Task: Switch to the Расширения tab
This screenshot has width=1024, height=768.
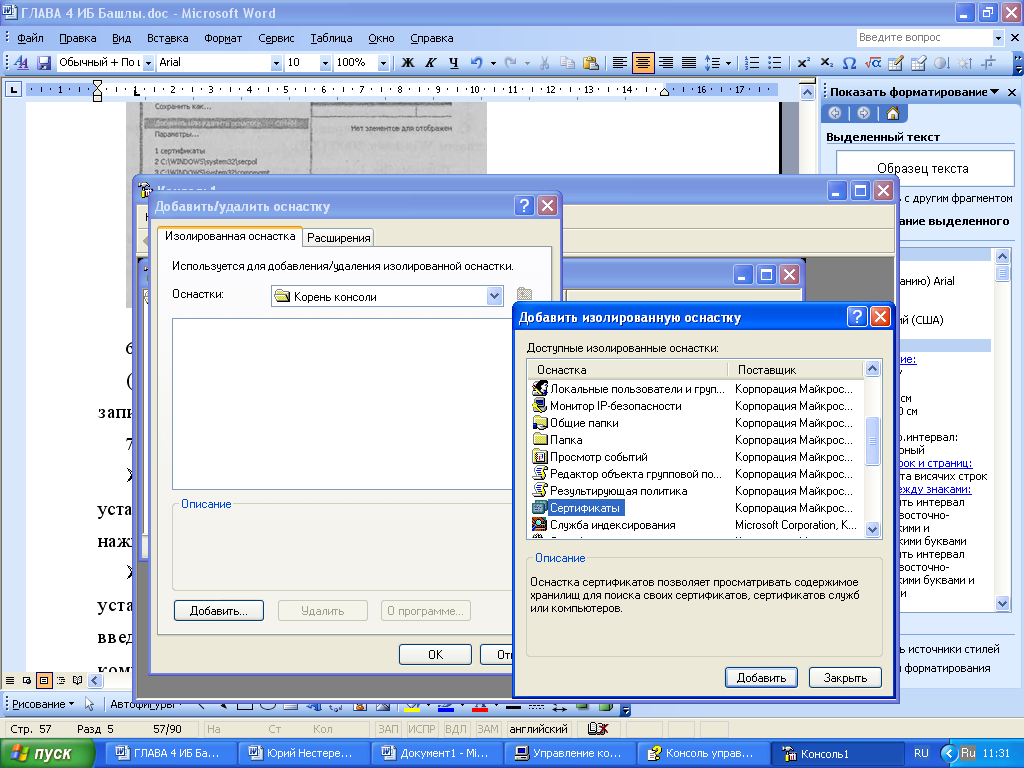Action: [x=338, y=238]
